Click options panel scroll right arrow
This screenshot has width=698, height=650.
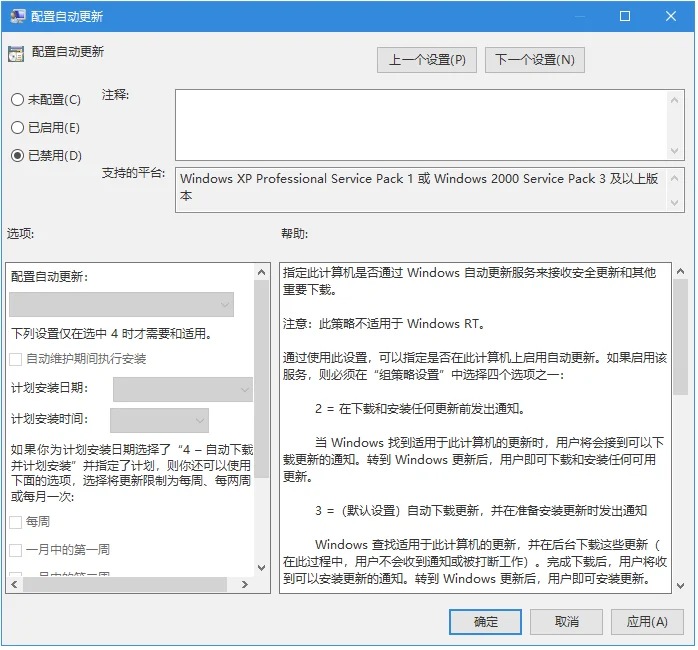pyautogui.click(x=244, y=585)
